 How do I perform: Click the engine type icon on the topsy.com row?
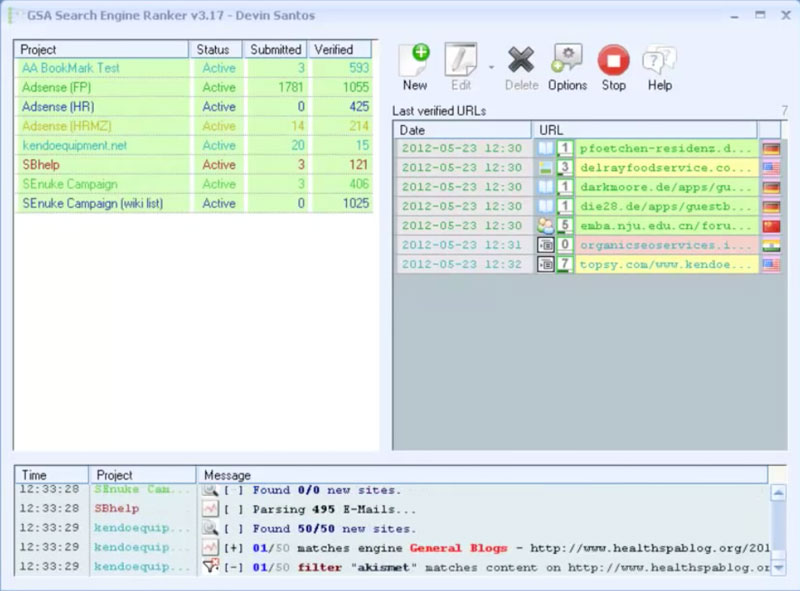coord(545,265)
